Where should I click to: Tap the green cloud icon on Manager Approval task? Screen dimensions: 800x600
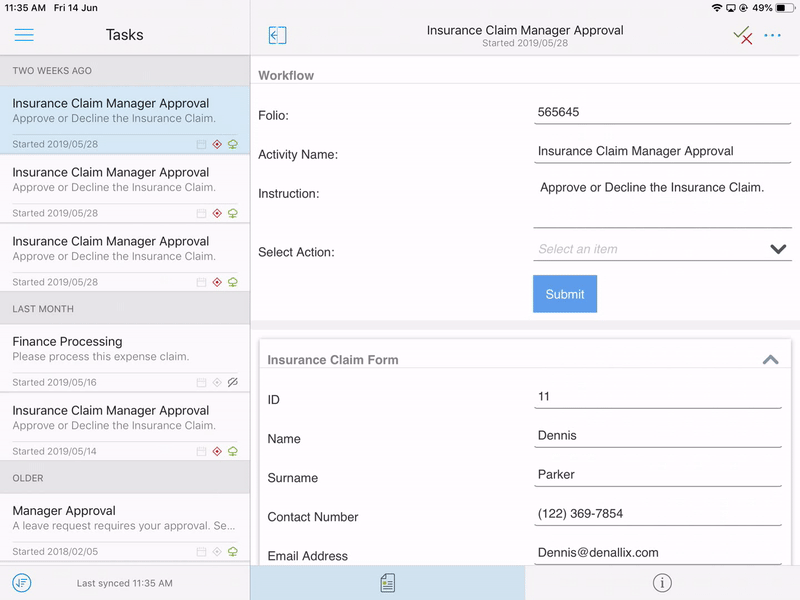click(233, 551)
